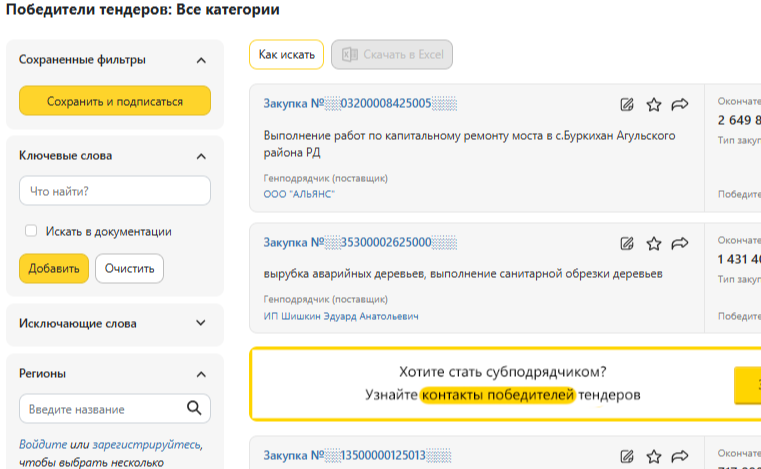Viewport: 761px width, 469px height.
Task: Open the Как искать help button
Action: pyautogui.click(x=286, y=55)
